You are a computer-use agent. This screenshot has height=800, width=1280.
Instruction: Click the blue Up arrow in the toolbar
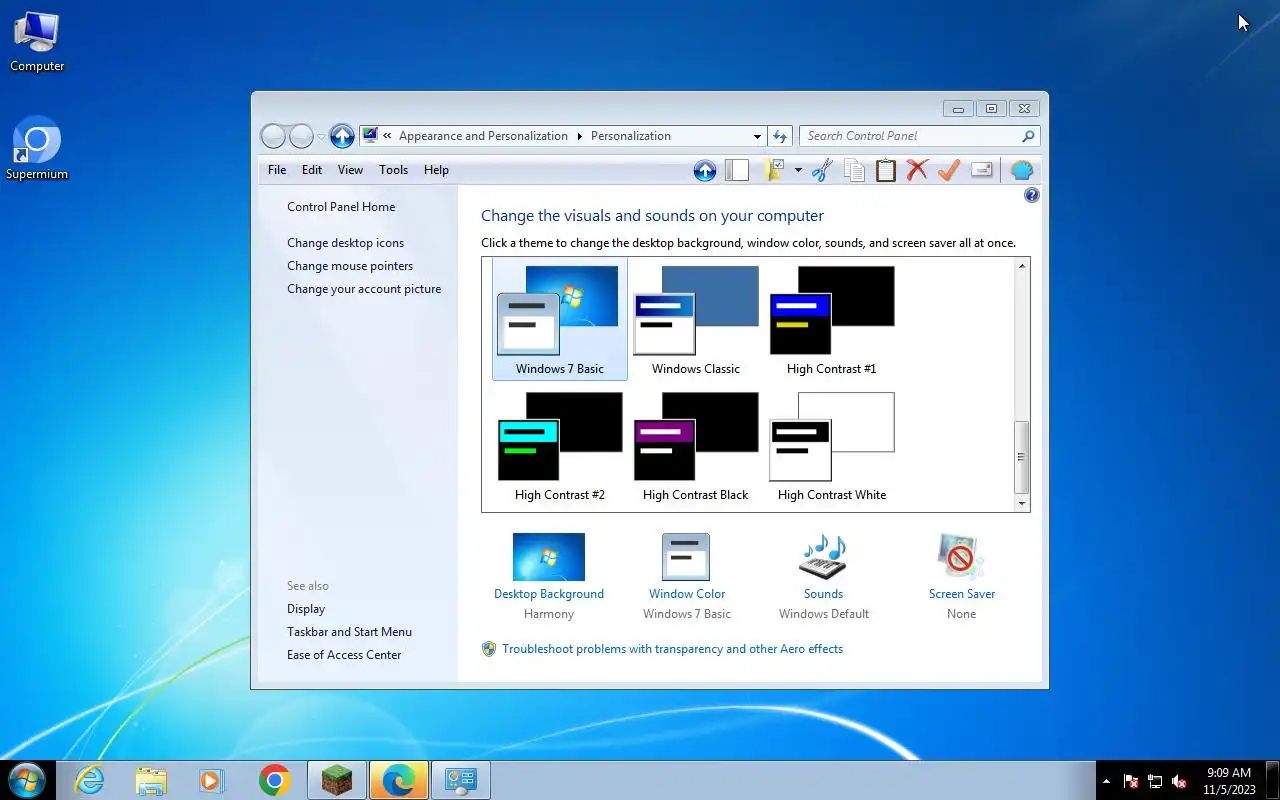coord(704,170)
